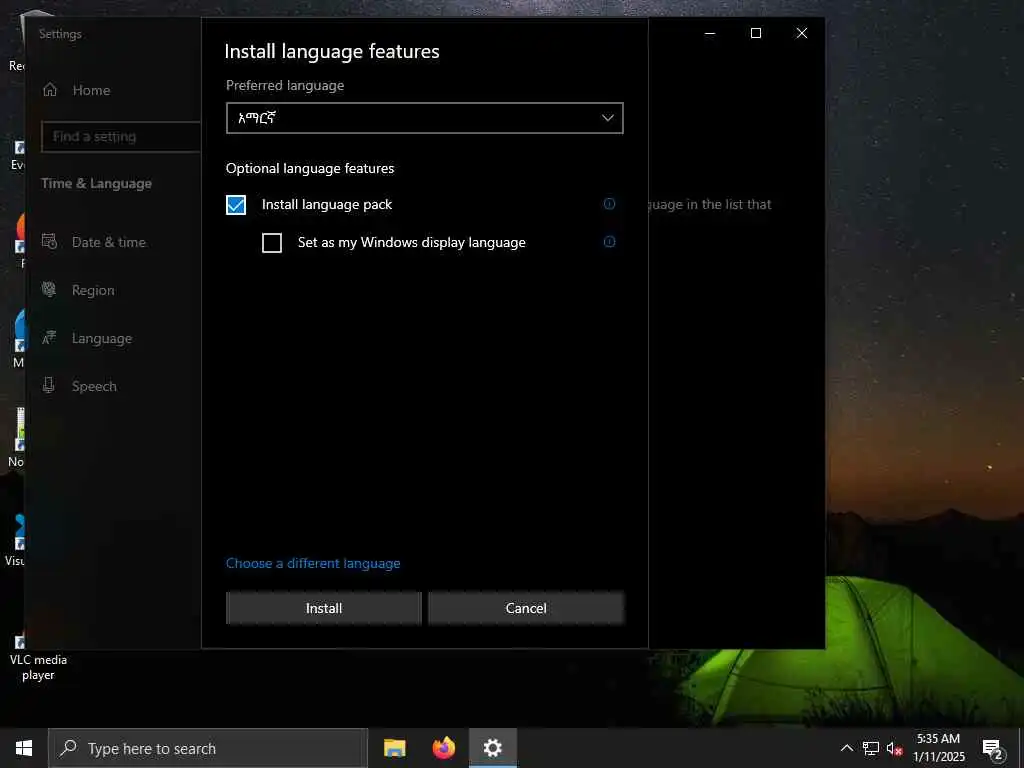The image size is (1024, 768).
Task: Click info icon beside Install language pack
Action: [x=609, y=204]
